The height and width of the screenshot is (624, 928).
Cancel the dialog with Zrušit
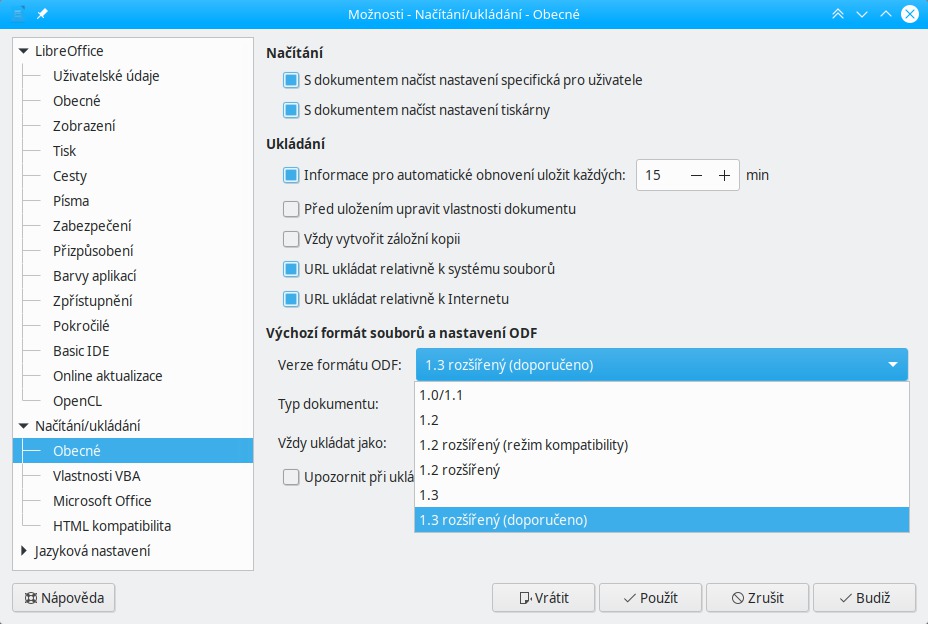(x=758, y=598)
